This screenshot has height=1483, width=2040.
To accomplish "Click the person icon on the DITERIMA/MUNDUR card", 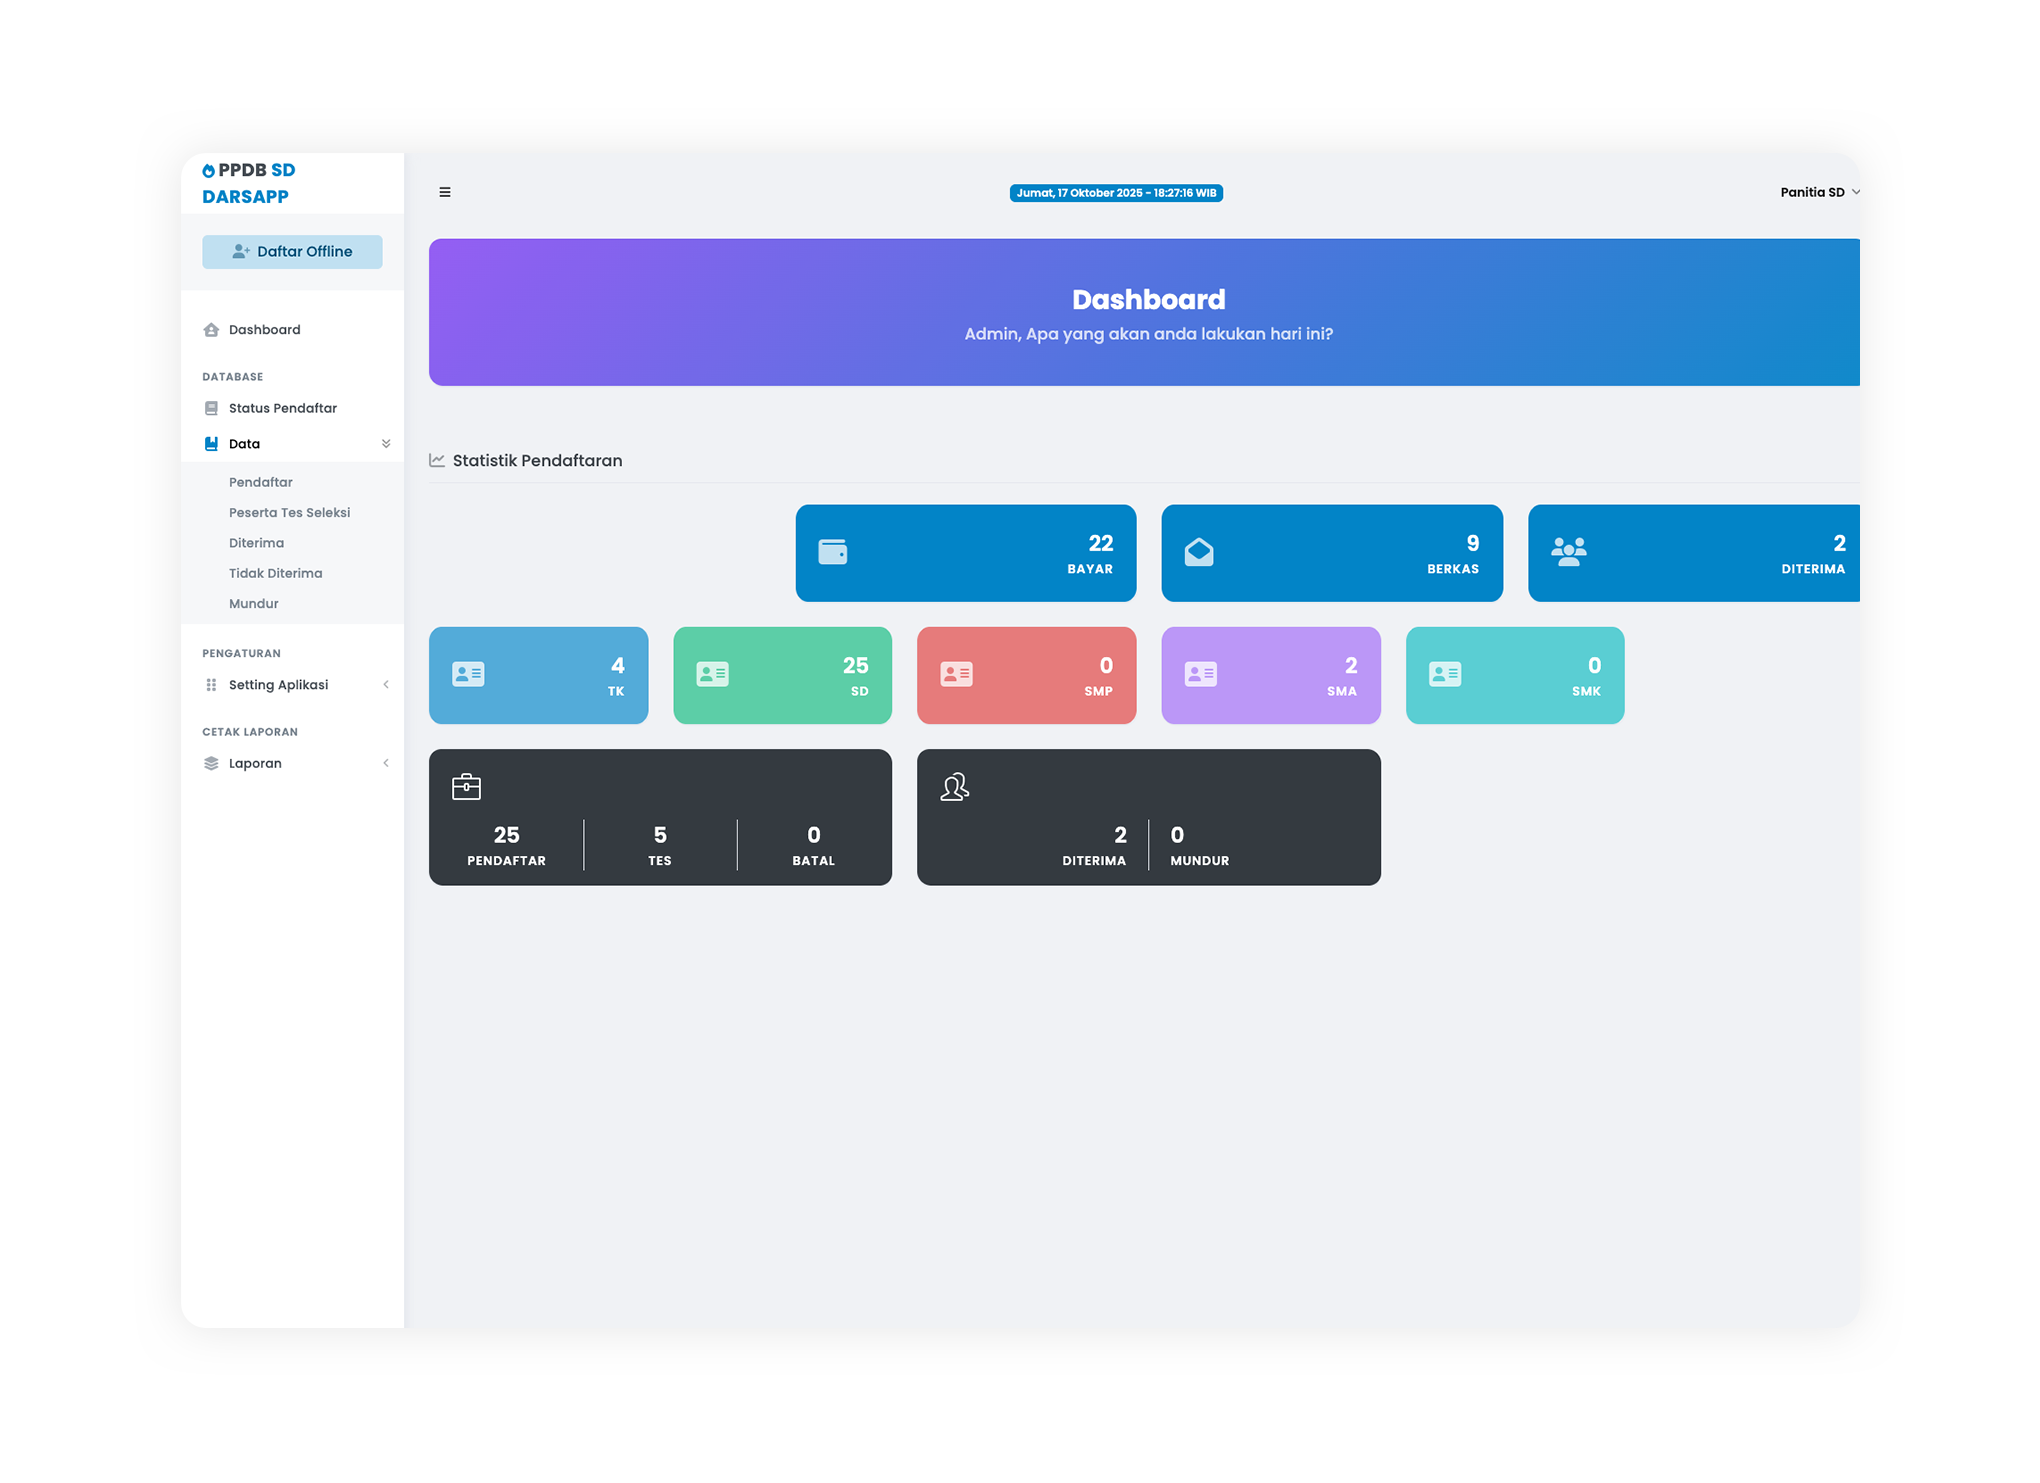I will [x=955, y=787].
